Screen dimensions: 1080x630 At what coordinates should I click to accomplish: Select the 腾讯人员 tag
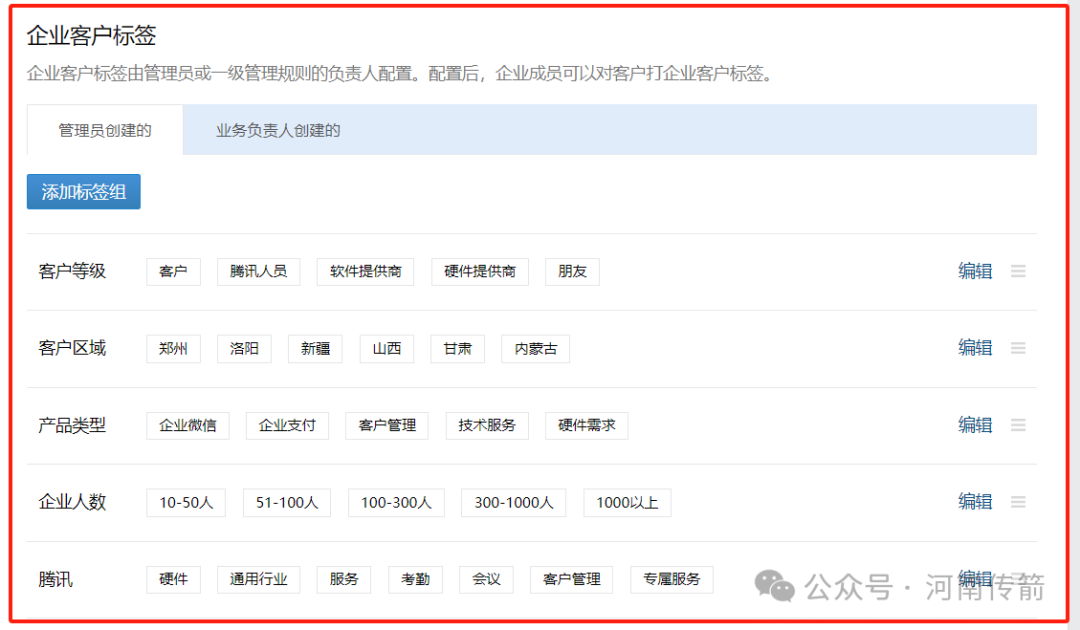(x=258, y=271)
